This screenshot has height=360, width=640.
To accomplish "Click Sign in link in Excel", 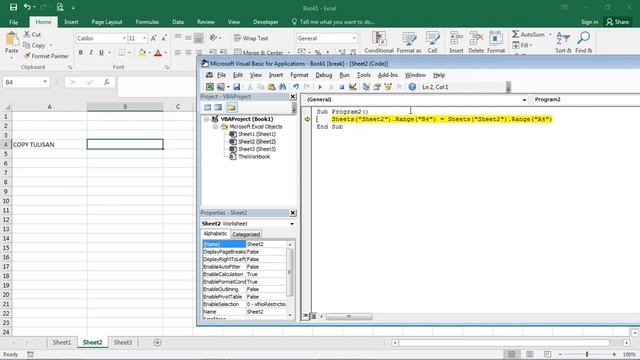I will [589, 22].
